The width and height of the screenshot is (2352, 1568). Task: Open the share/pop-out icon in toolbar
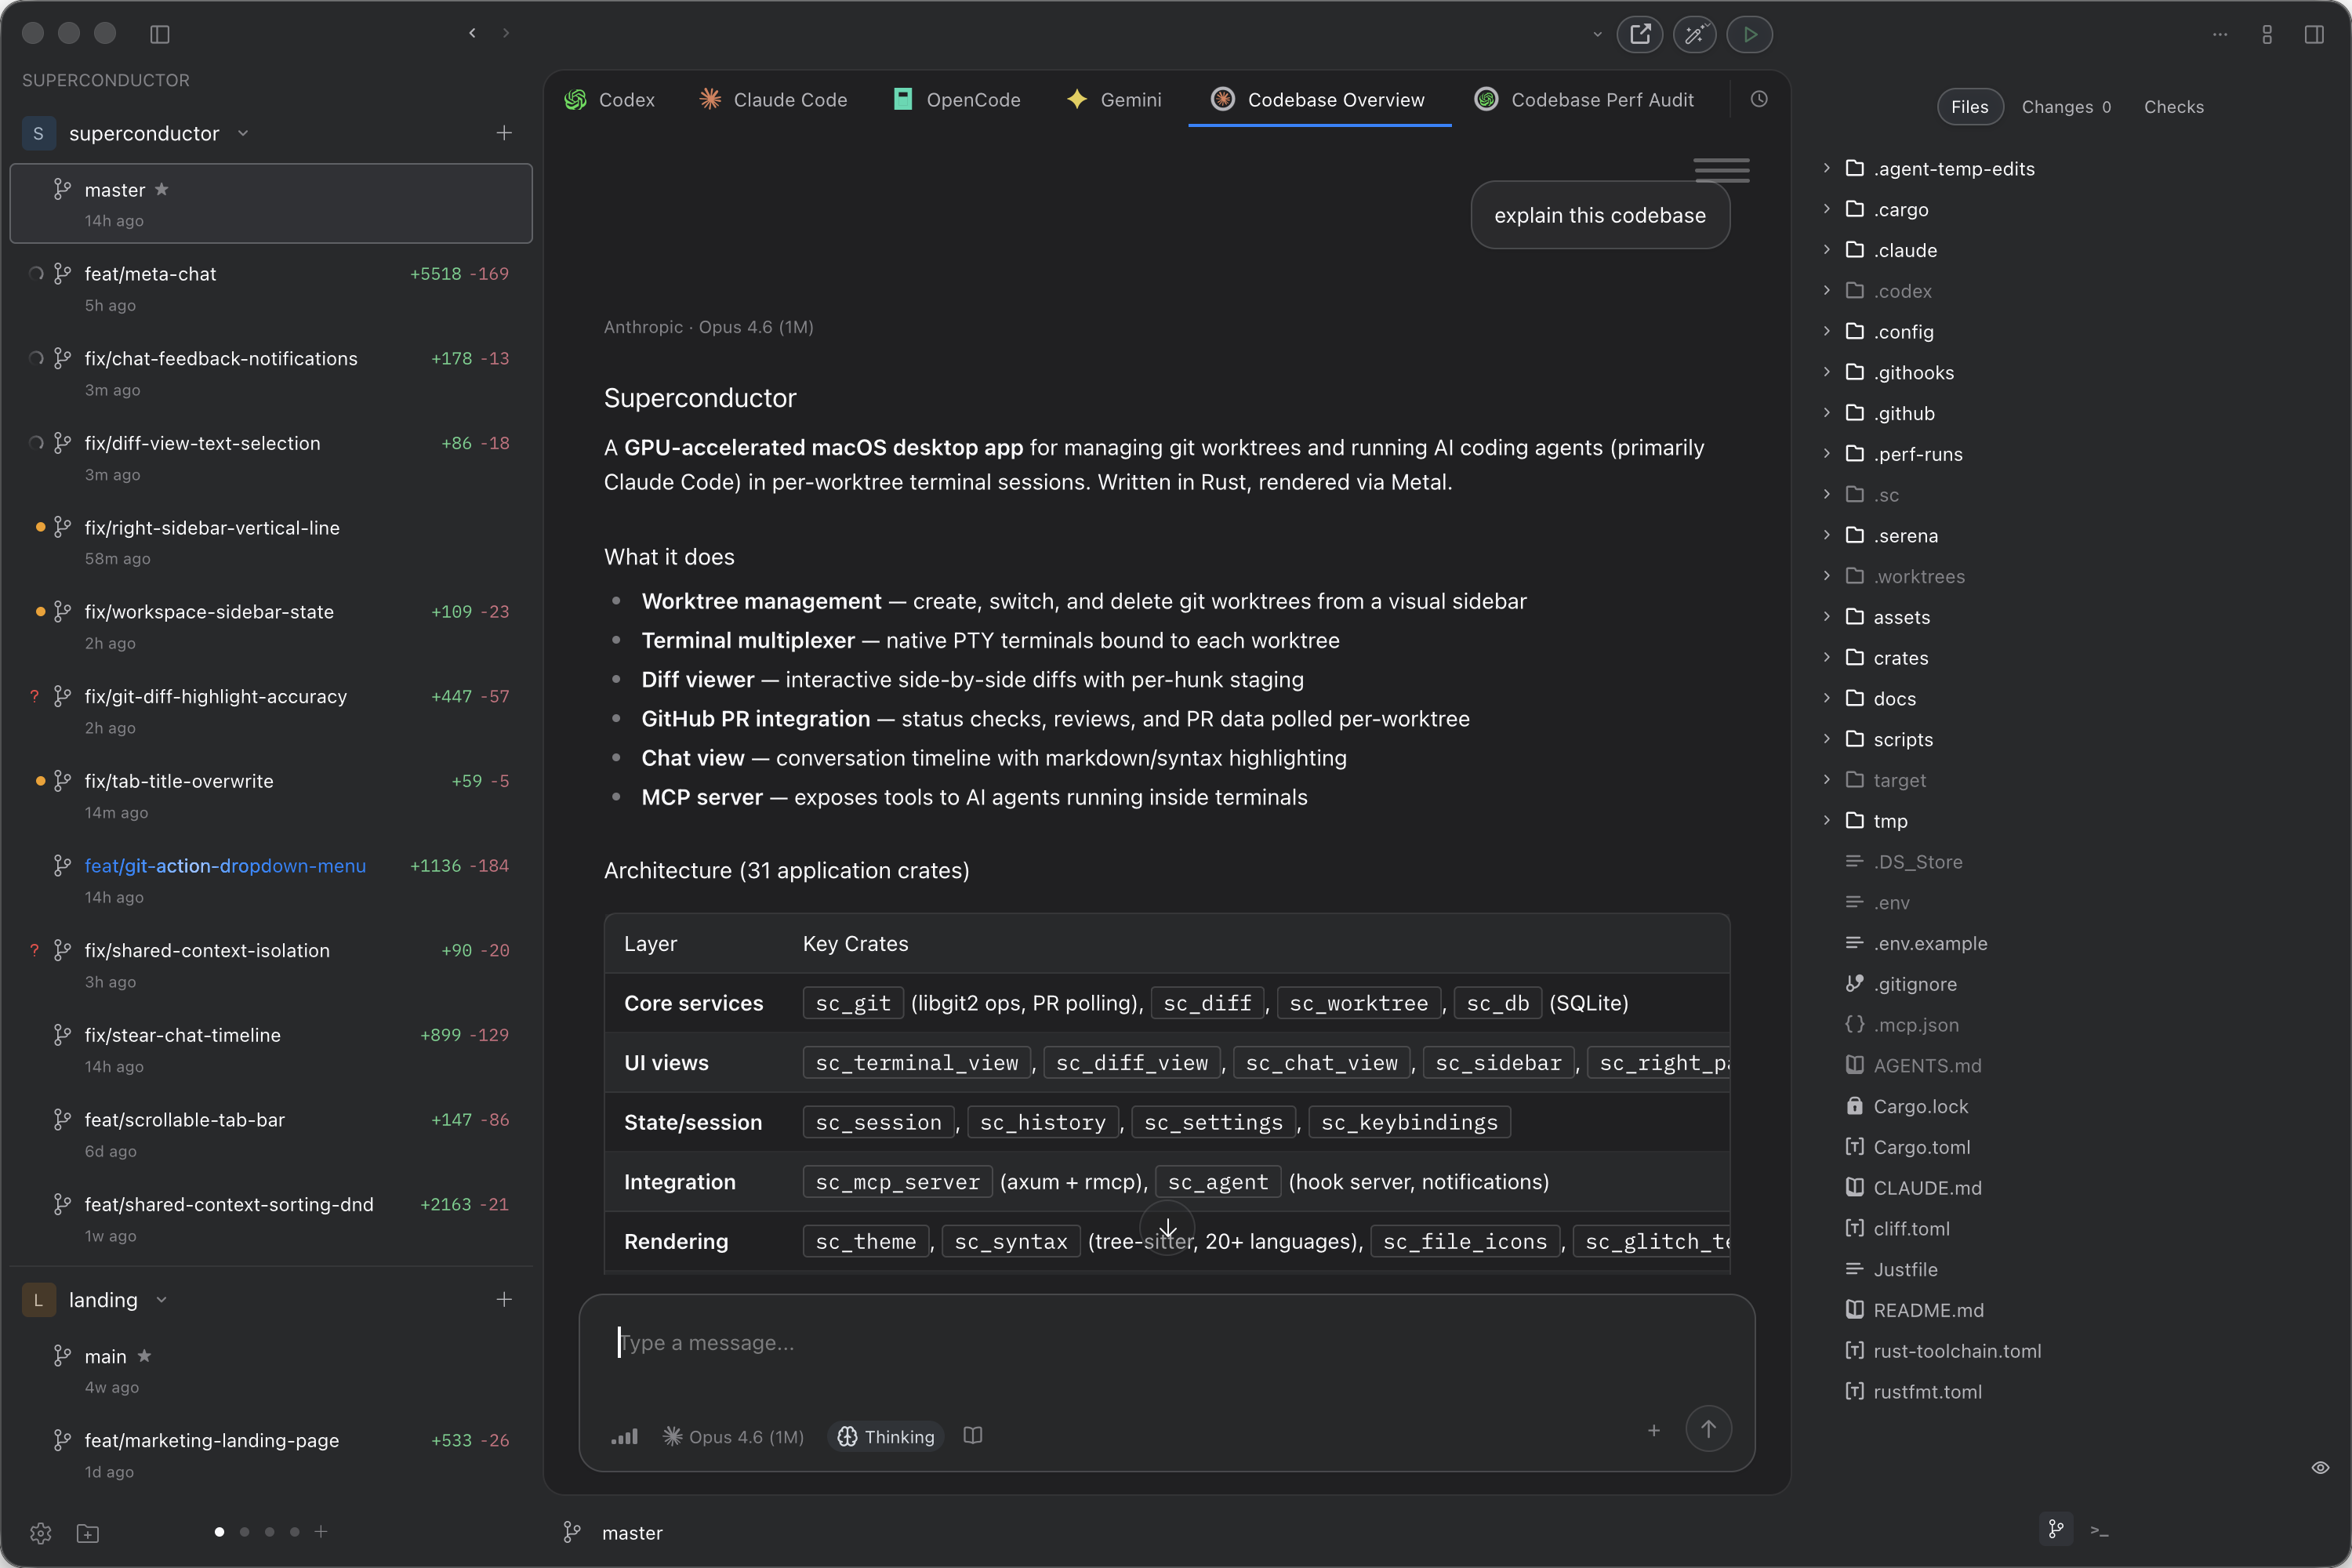coord(1639,34)
